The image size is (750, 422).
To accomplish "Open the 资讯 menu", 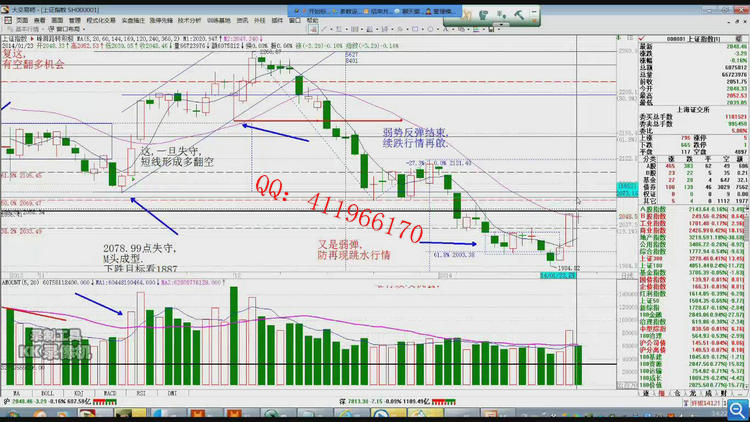I will 243,21.
